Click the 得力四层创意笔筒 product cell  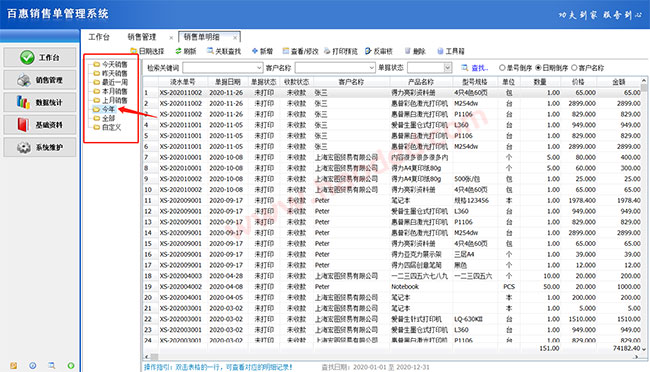(x=420, y=265)
